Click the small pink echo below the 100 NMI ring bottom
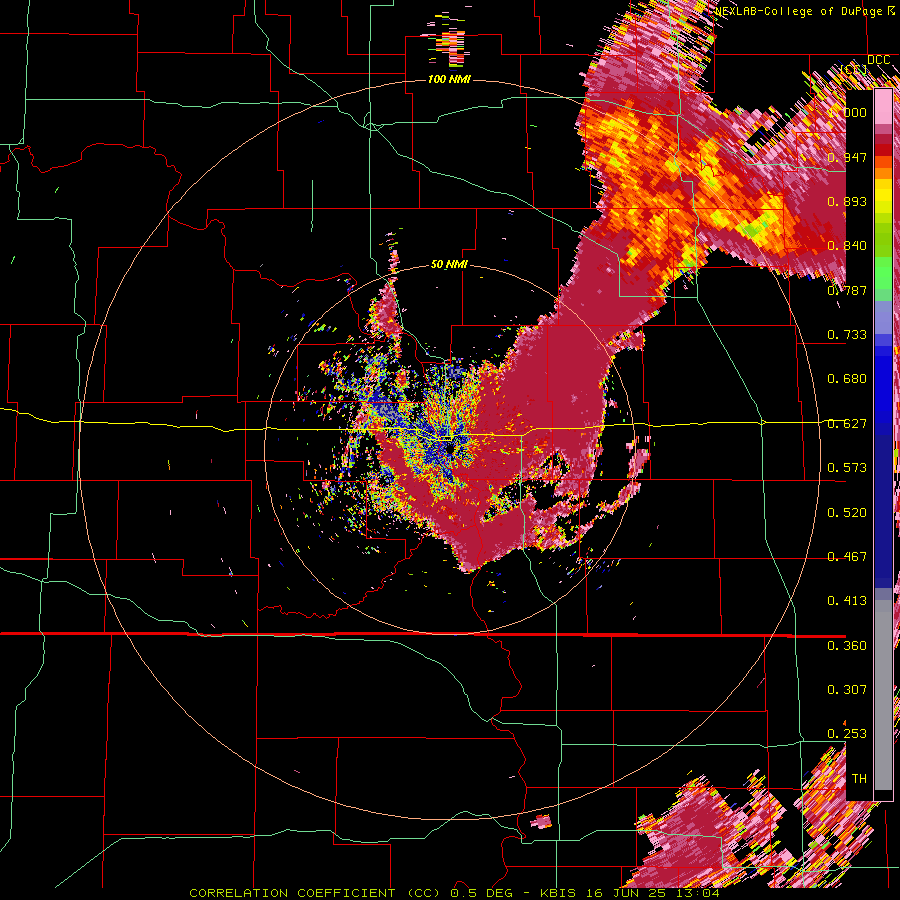Viewport: 900px width, 900px height. pos(541,822)
